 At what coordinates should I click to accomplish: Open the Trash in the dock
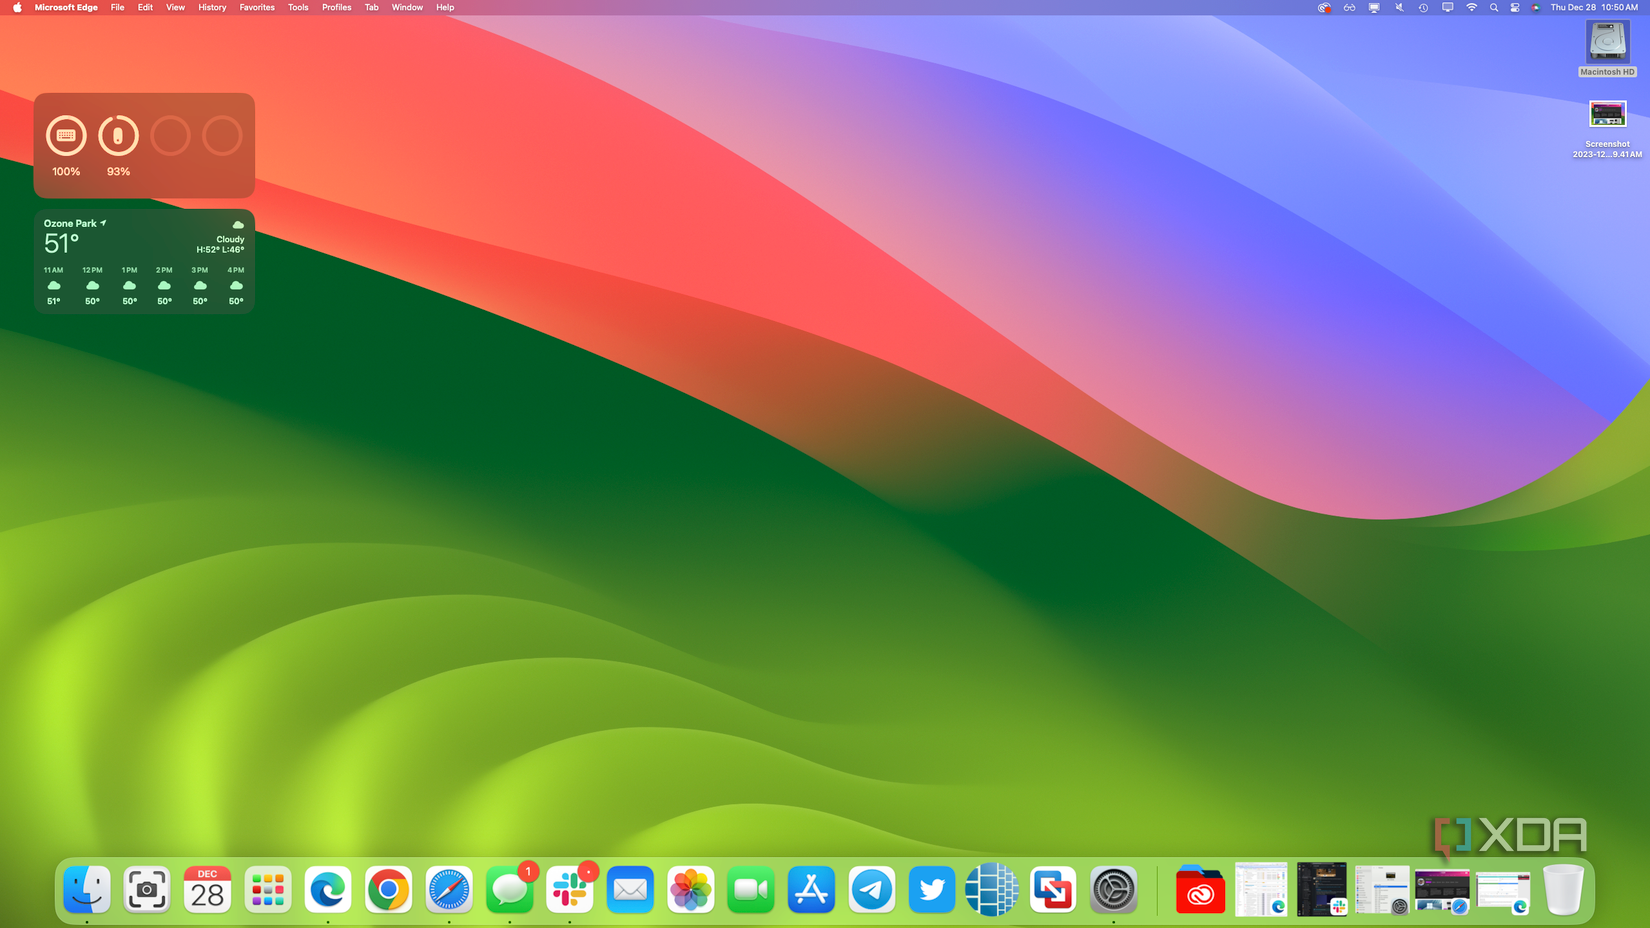(1563, 890)
